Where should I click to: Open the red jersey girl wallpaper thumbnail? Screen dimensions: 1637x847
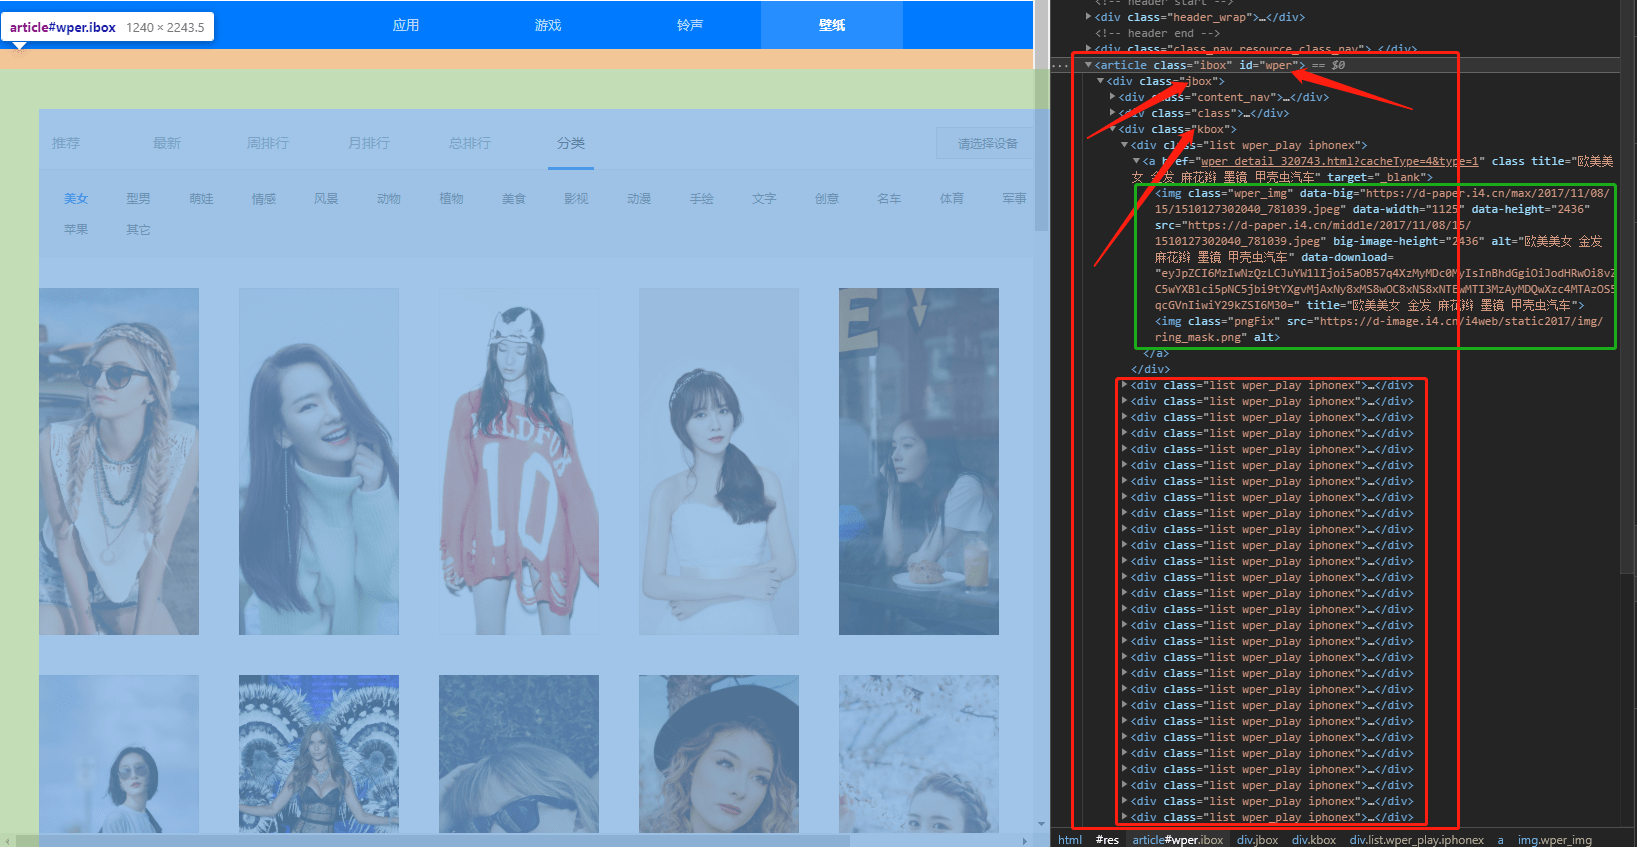click(x=518, y=461)
